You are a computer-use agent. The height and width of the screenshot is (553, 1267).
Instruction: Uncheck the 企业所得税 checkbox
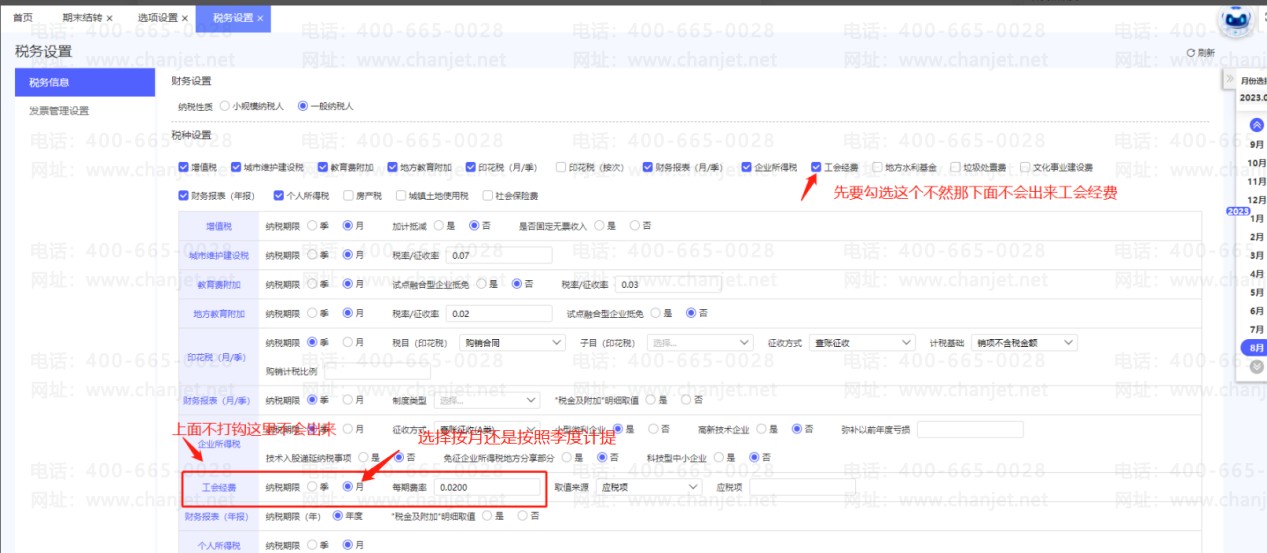[x=748, y=167]
